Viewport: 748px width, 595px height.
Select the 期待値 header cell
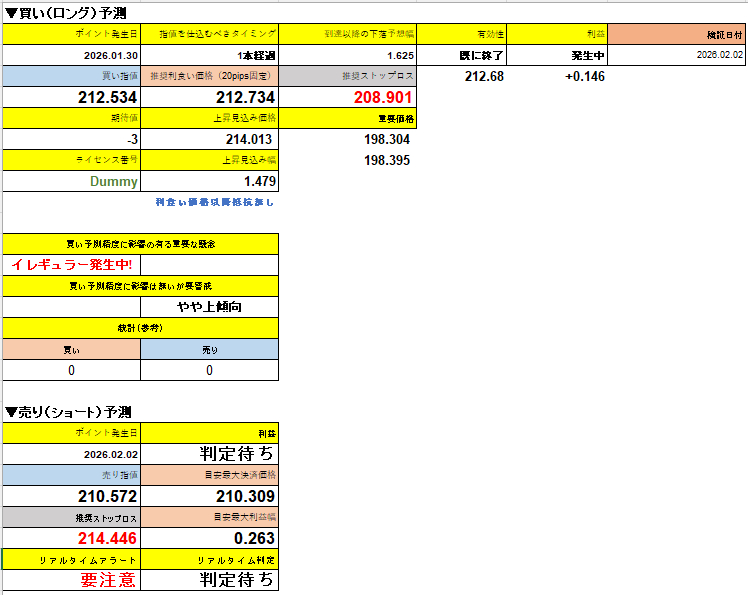click(72, 118)
